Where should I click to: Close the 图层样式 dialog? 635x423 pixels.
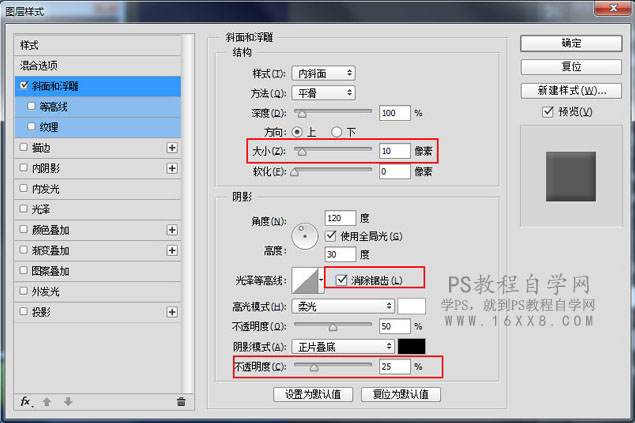pyautogui.click(x=614, y=8)
